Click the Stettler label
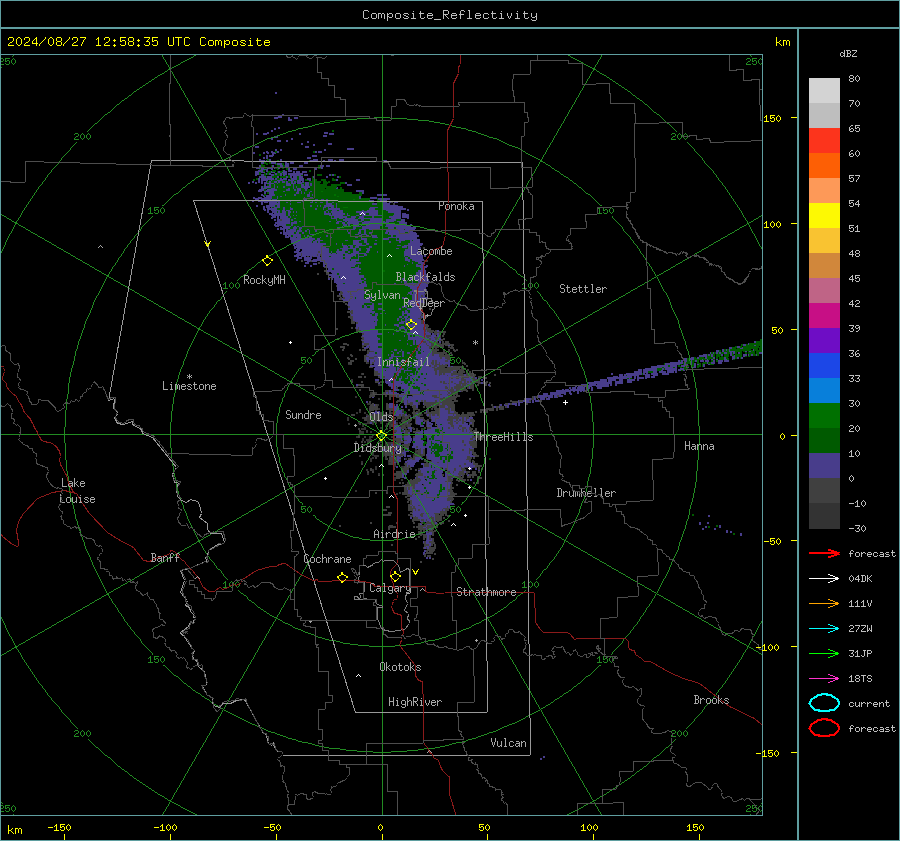 [583, 289]
